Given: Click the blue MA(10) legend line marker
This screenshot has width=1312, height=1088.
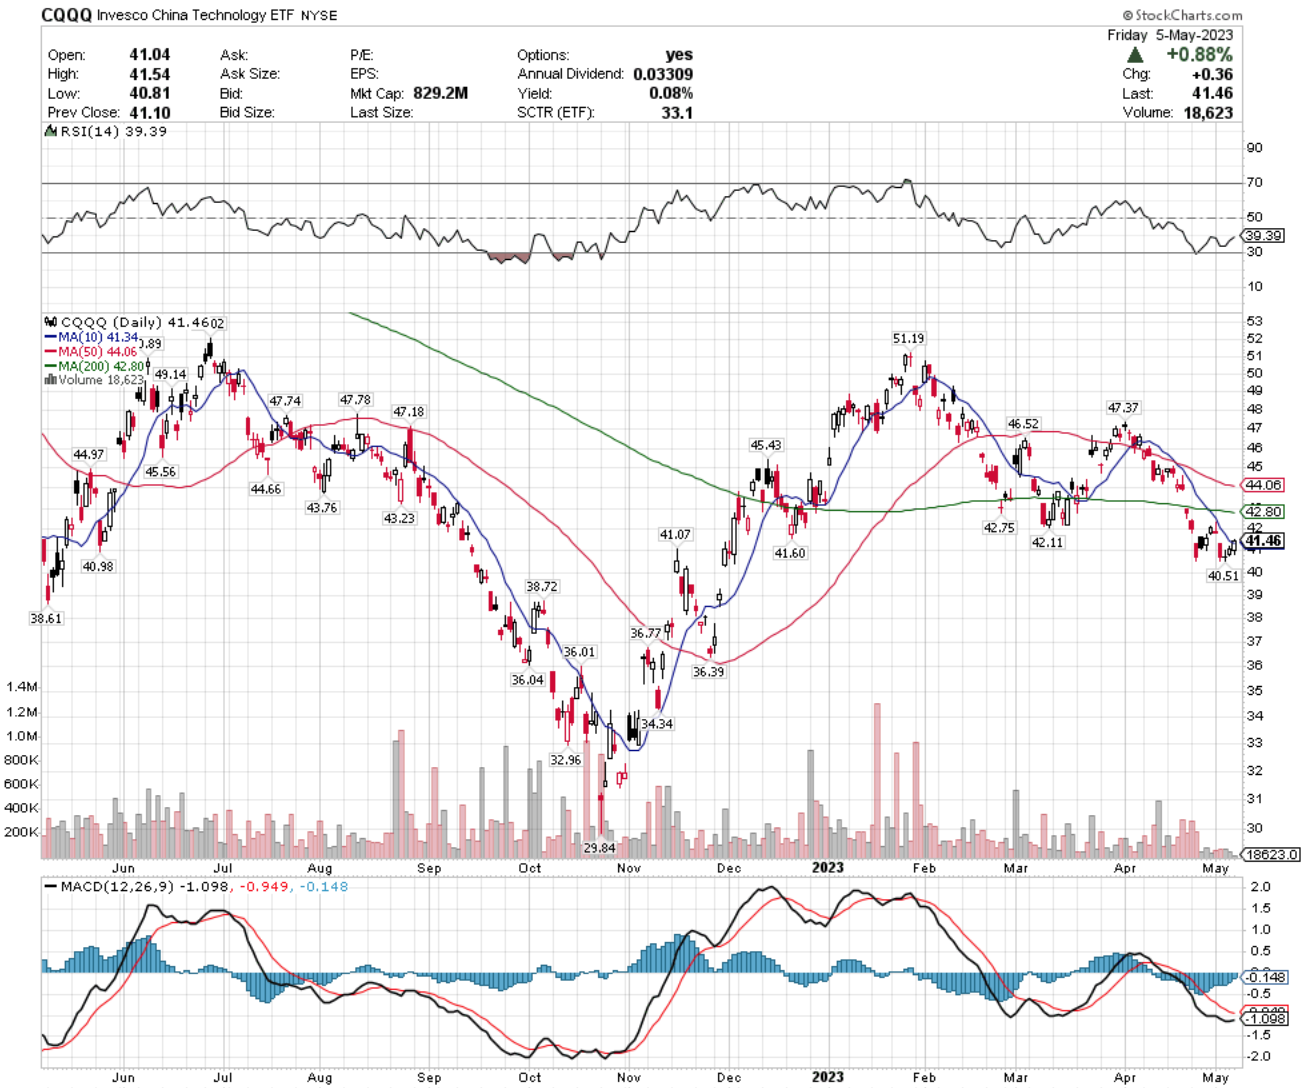Looking at the screenshot, I should [51, 338].
